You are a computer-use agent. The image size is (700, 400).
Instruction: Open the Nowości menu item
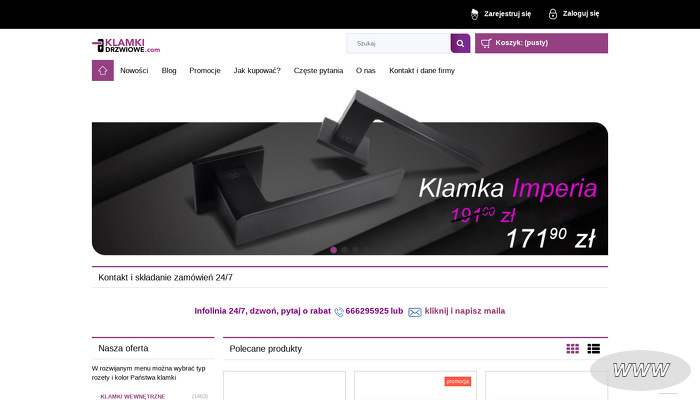[134, 71]
